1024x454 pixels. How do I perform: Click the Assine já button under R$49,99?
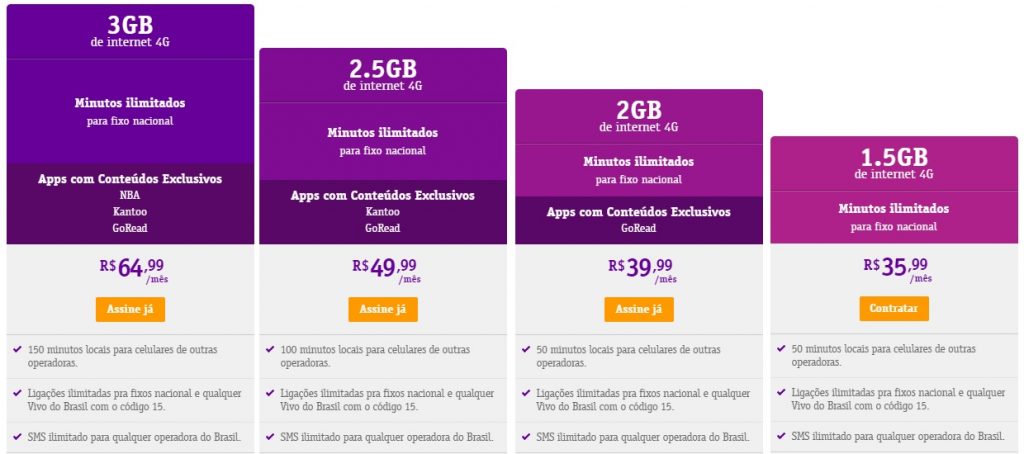(383, 309)
